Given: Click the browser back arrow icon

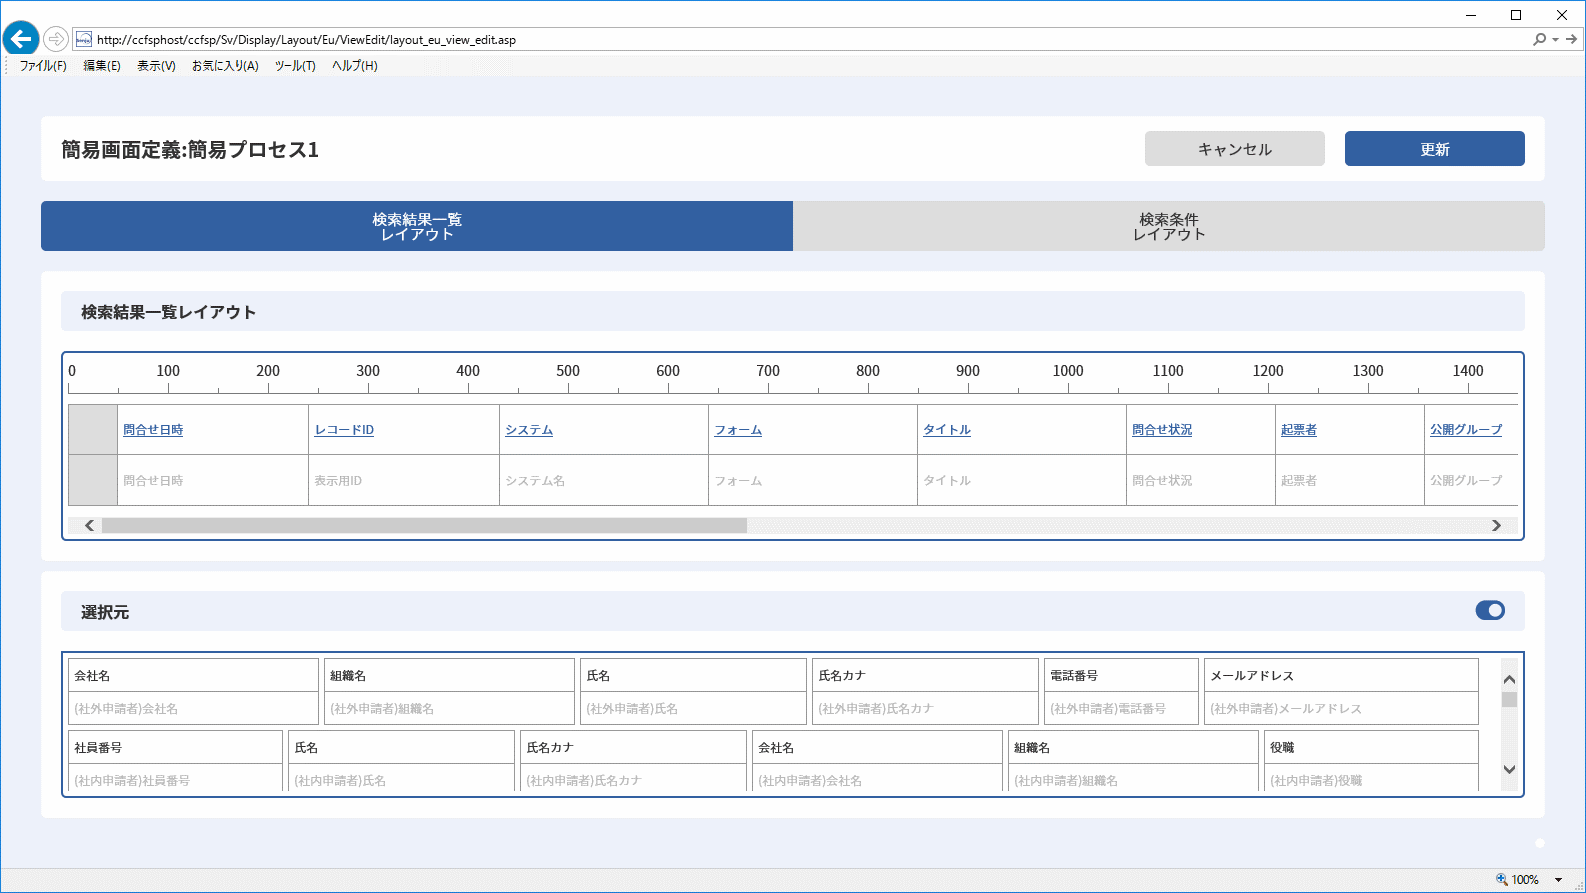Looking at the screenshot, I should 21,39.
